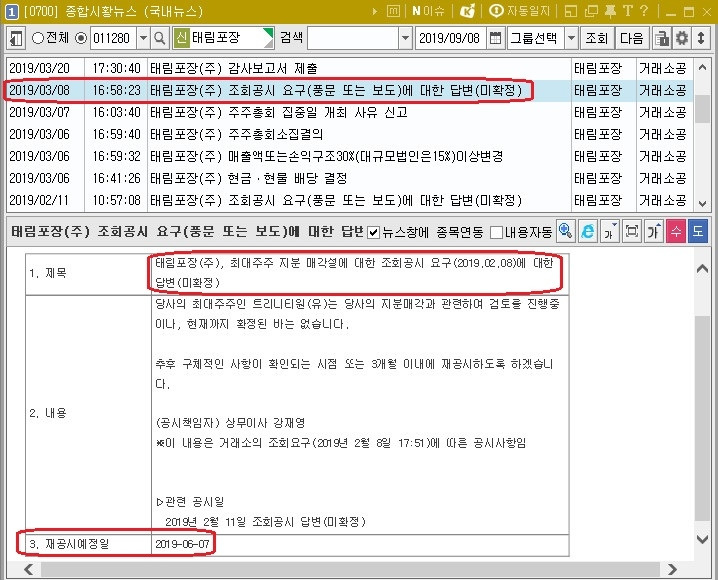
Task: Click the blue 도 sell button
Action: coord(698,231)
